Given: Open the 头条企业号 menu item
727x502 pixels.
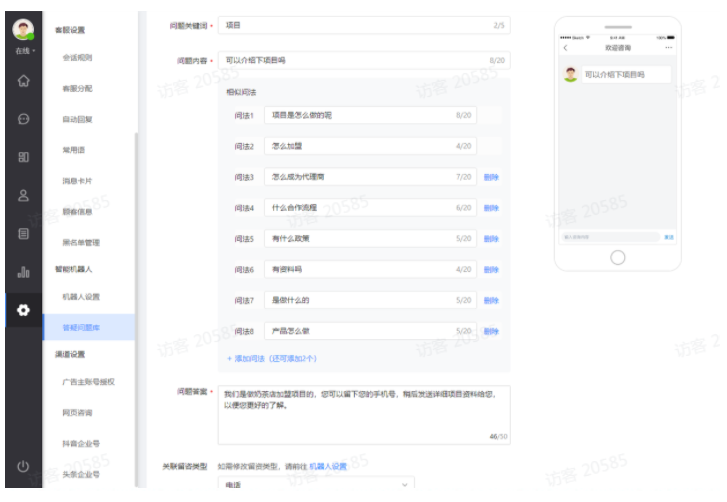Looking at the screenshot, I should click(81, 474).
